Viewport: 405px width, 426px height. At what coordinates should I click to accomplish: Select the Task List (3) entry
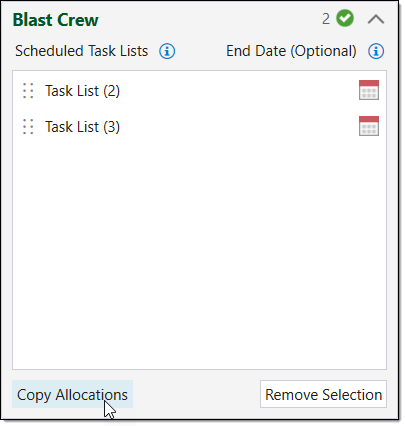point(82,127)
